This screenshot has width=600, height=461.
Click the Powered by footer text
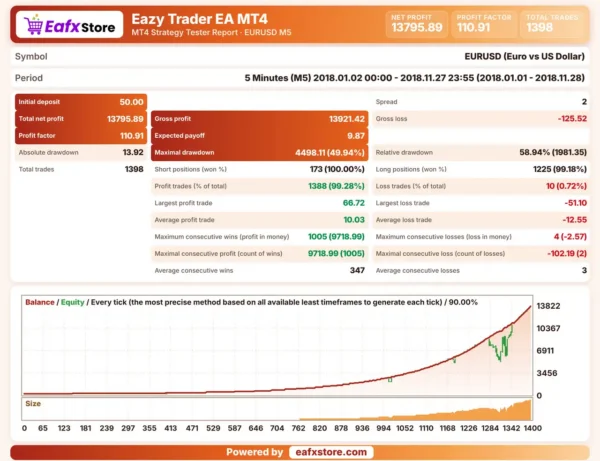click(x=254, y=452)
